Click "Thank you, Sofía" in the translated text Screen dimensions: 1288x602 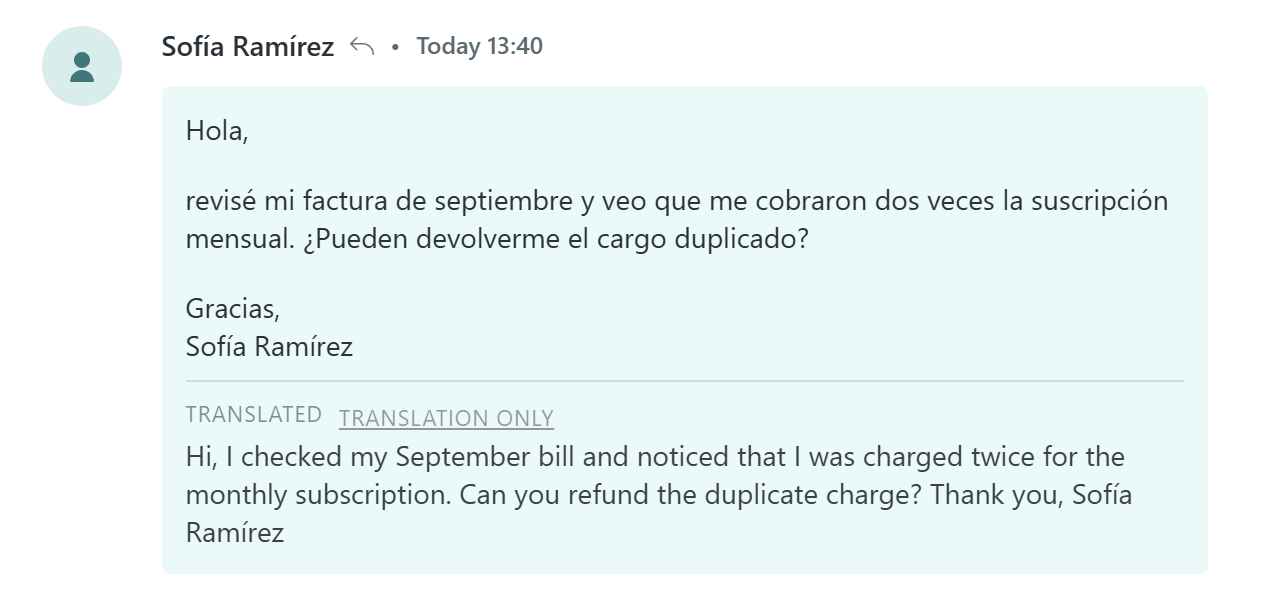(x=1032, y=495)
